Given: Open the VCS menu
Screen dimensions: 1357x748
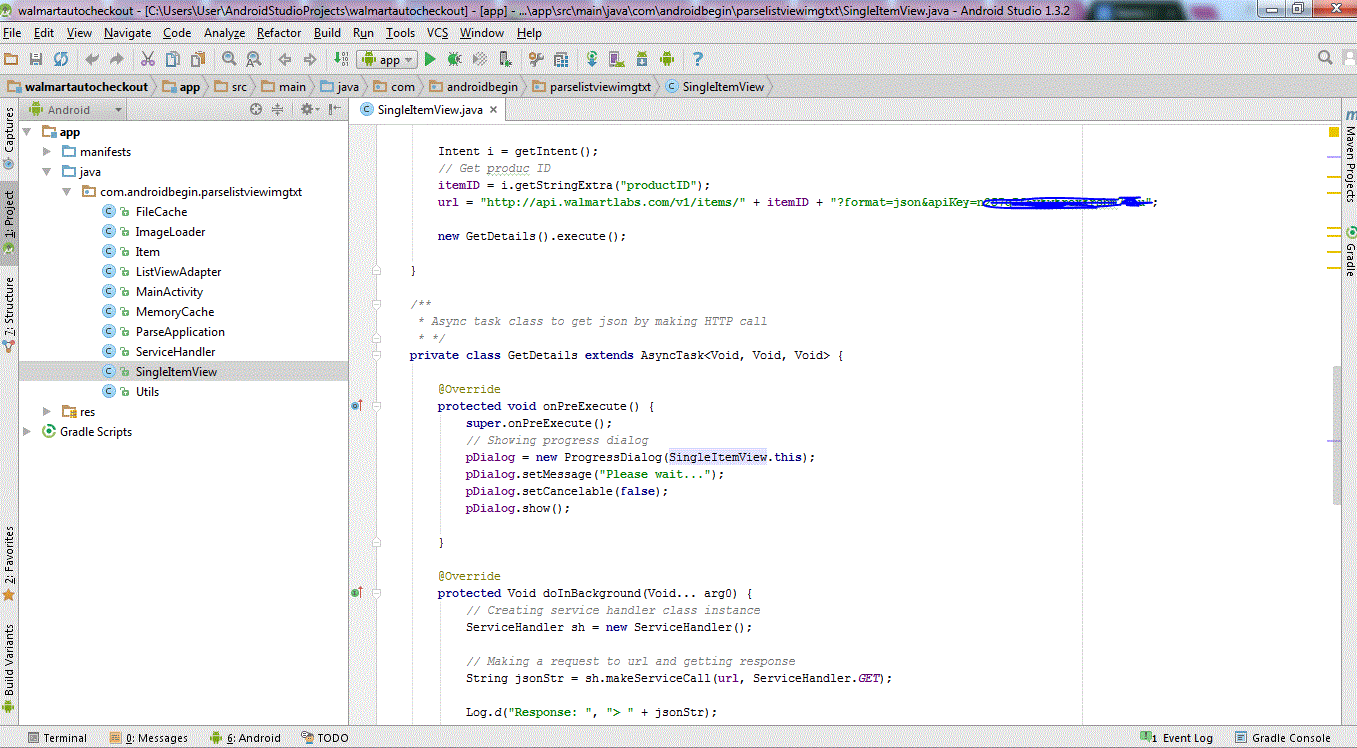Looking at the screenshot, I should click(x=437, y=33).
